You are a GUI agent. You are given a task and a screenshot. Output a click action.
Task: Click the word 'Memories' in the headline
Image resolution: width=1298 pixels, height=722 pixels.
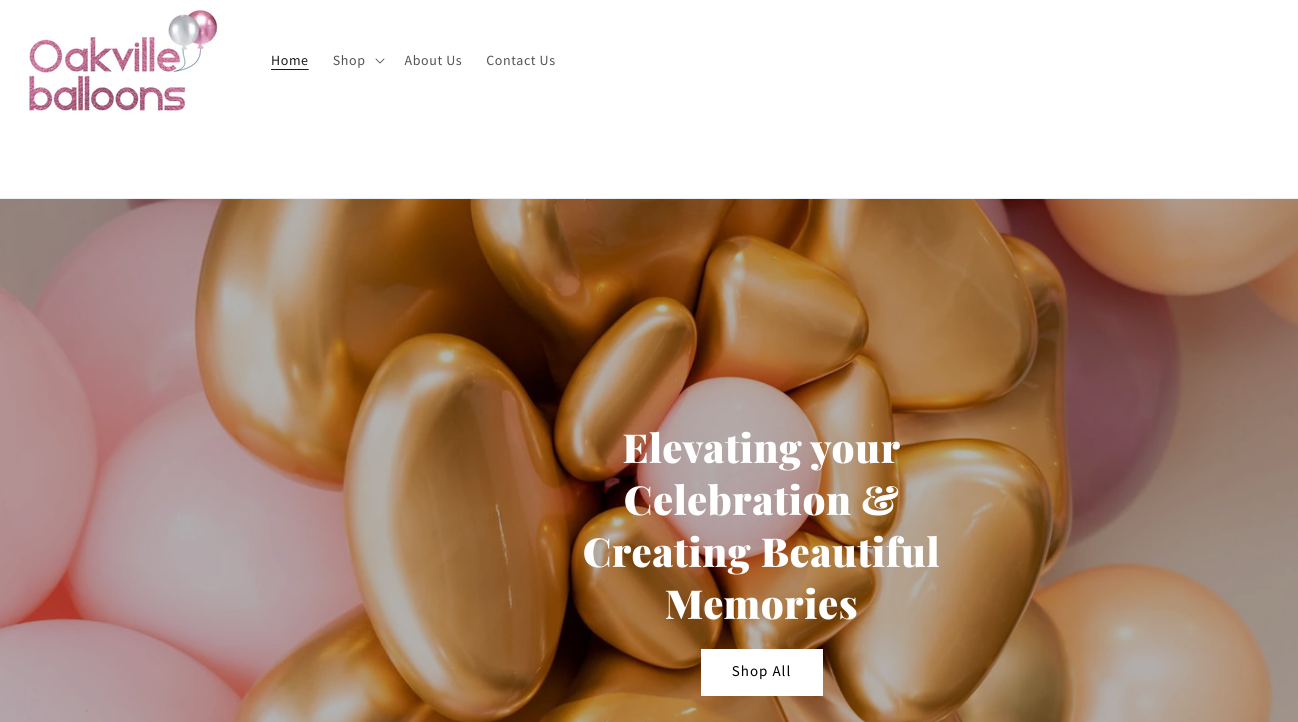[761, 604]
